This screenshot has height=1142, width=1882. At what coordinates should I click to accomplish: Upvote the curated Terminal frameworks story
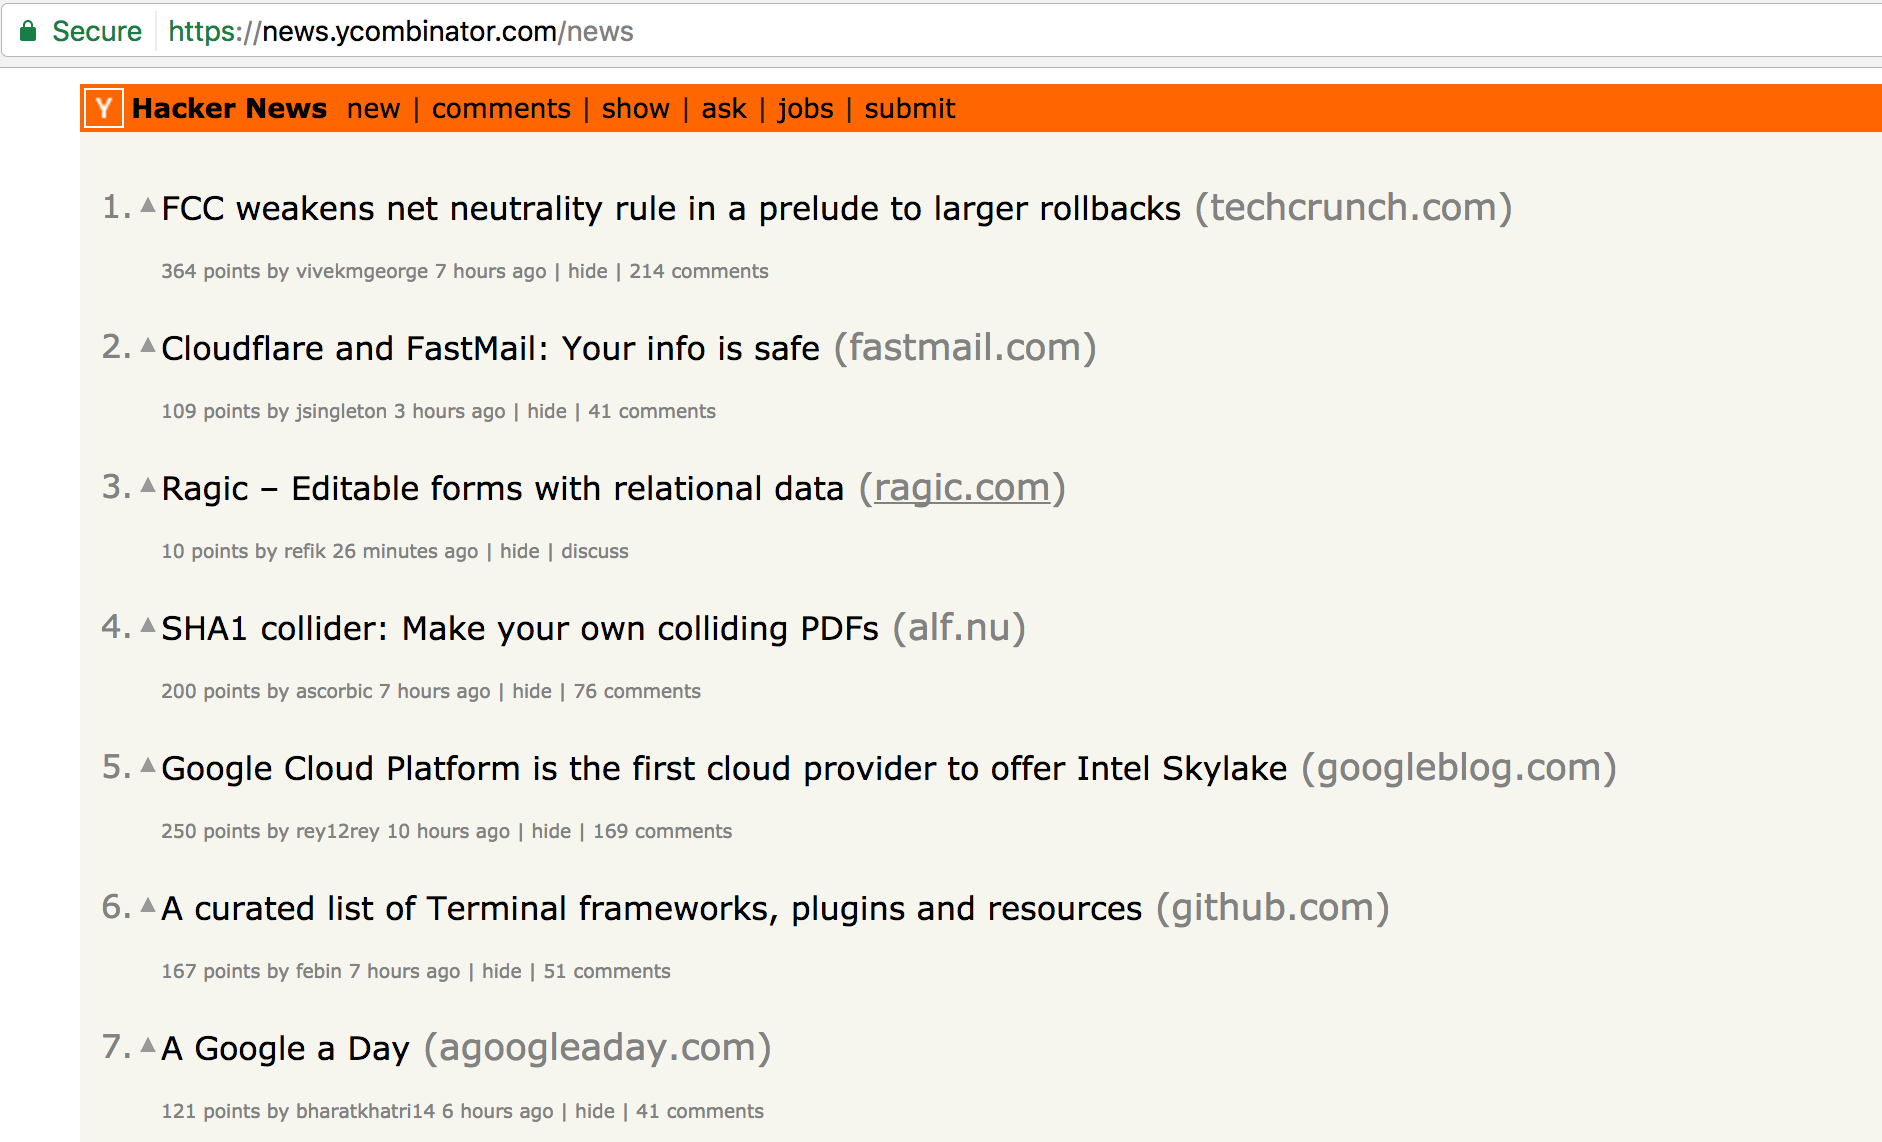coord(148,906)
